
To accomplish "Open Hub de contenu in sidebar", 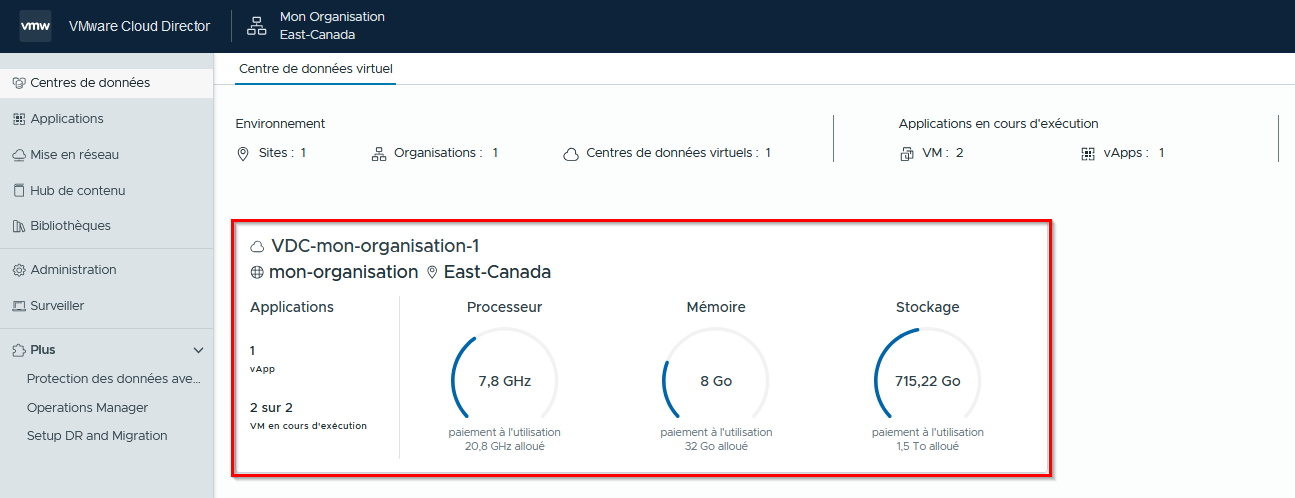I will tap(106, 190).
